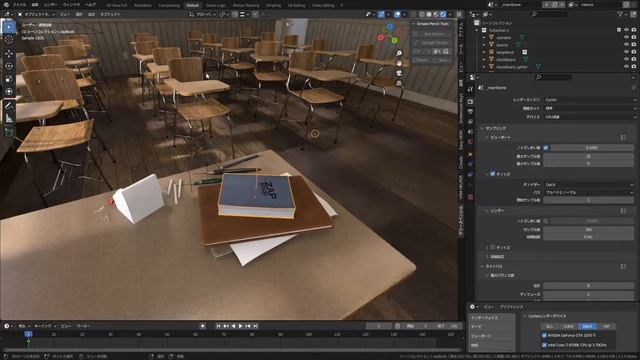Viewport: 640px width, 360px height.
Task: Enable render noise threshold checkbox
Action: pos(546,221)
